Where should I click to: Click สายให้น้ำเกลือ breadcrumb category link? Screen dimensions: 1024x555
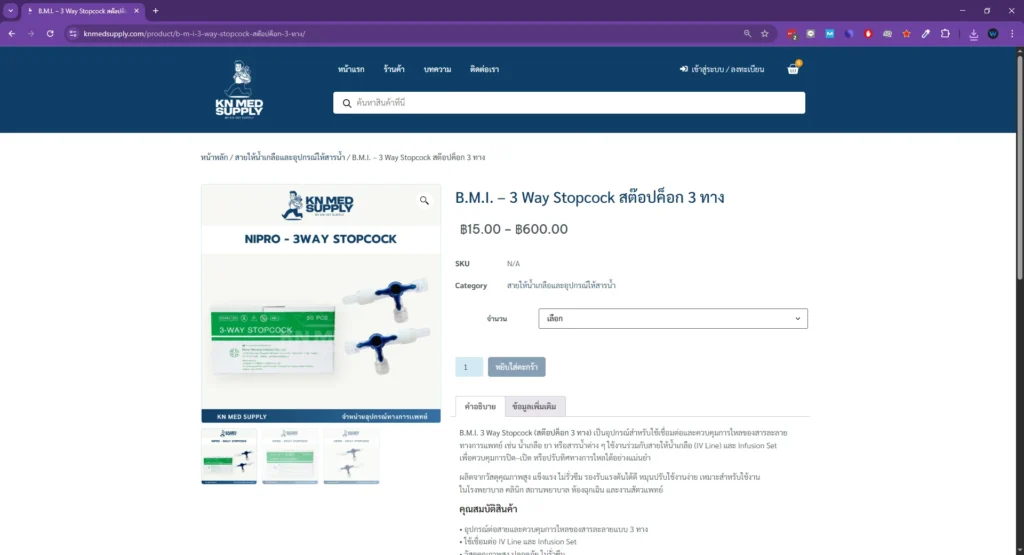coord(289,157)
